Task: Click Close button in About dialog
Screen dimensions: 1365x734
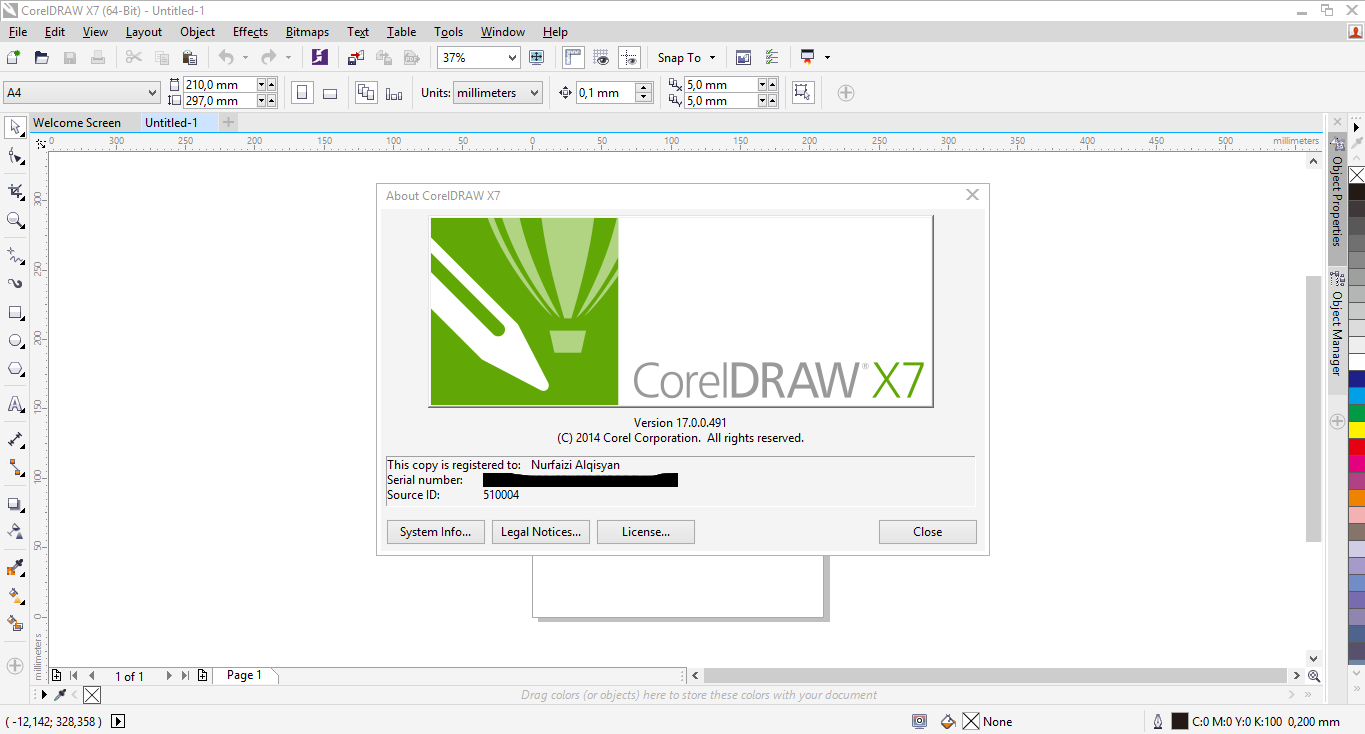Action: click(928, 532)
